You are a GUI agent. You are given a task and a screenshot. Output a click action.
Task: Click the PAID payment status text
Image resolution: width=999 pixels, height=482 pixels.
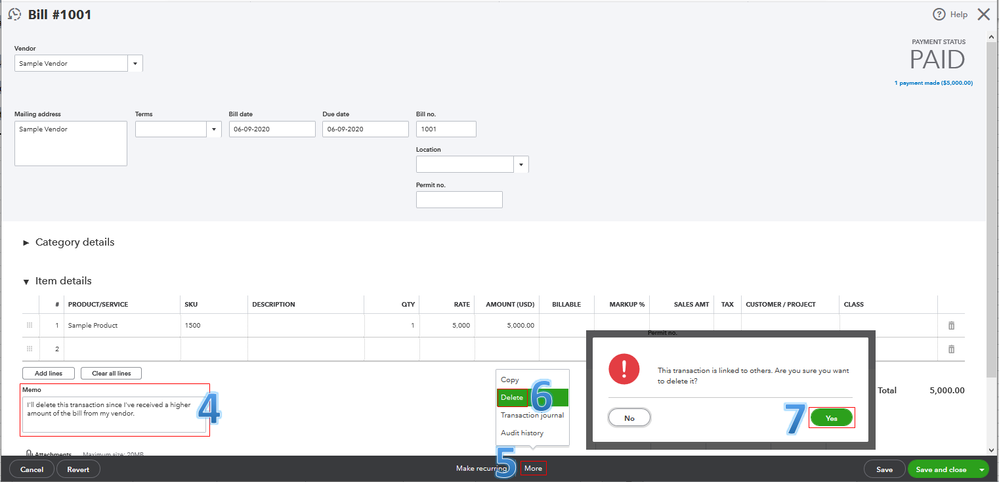click(937, 60)
